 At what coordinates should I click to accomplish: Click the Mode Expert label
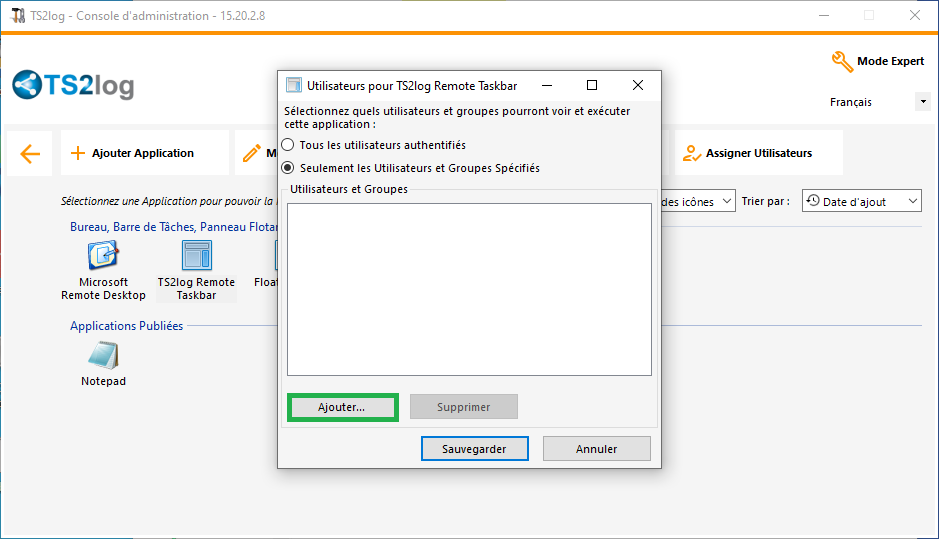click(x=890, y=61)
